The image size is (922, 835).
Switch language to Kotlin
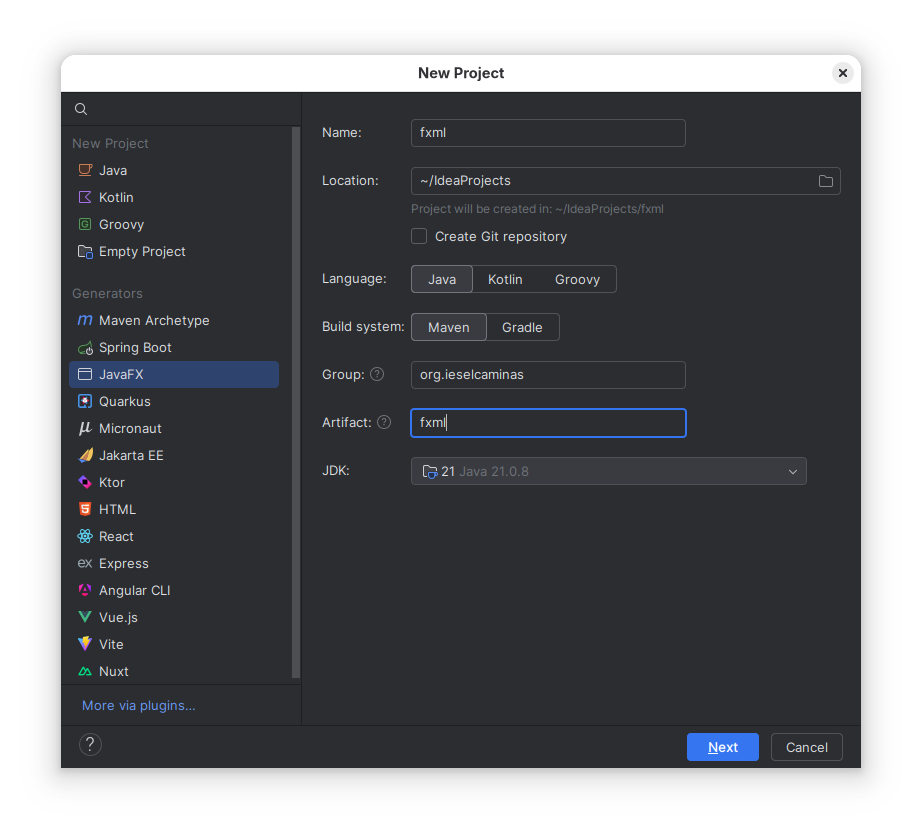[505, 279]
